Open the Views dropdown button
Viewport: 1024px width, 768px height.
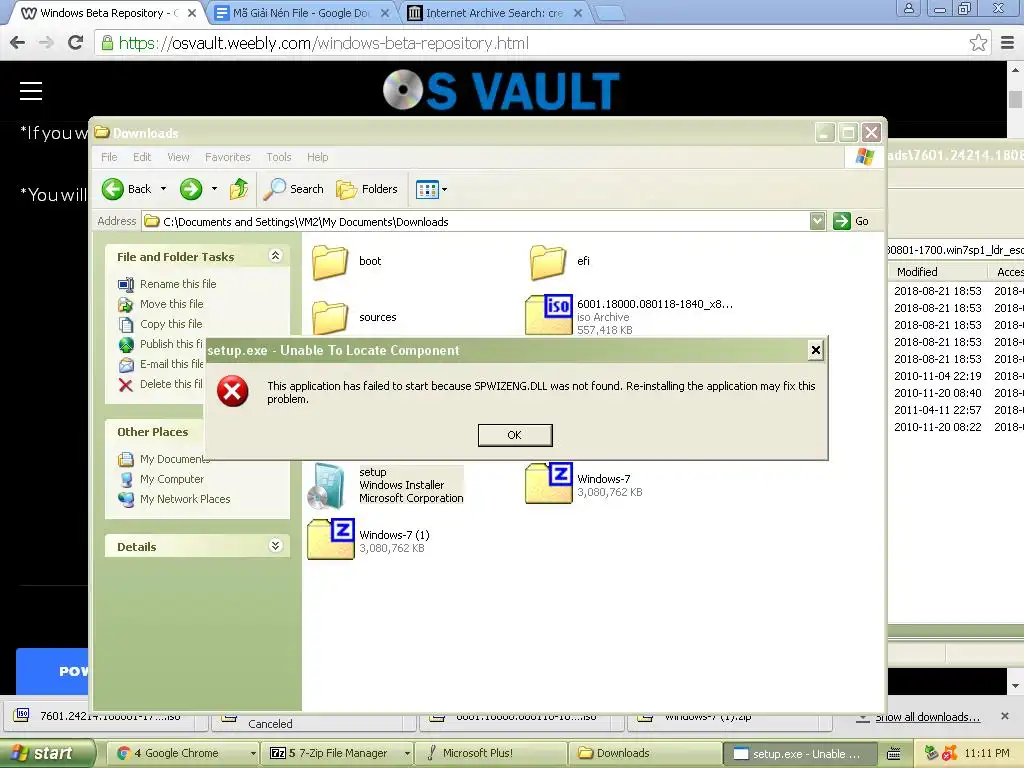click(x=431, y=189)
